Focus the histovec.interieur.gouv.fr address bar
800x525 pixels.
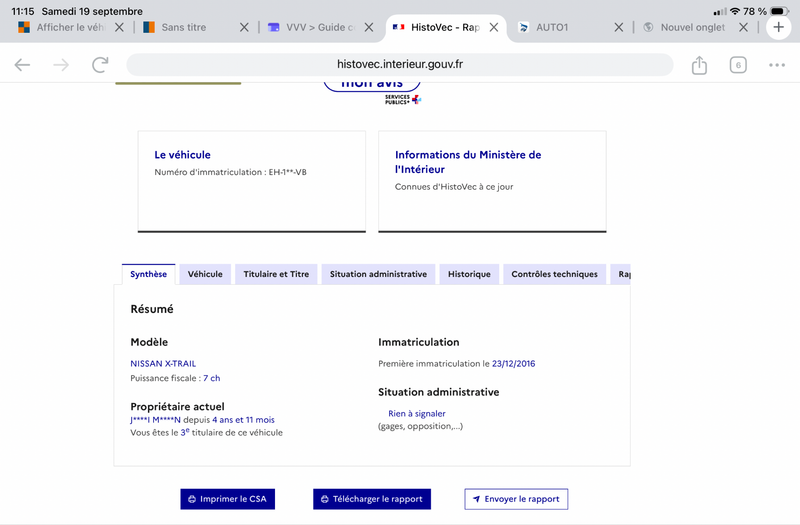point(399,64)
